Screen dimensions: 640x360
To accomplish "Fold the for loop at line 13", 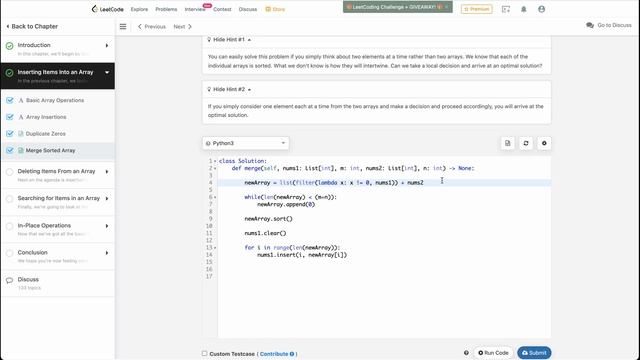I will pos(215,248).
